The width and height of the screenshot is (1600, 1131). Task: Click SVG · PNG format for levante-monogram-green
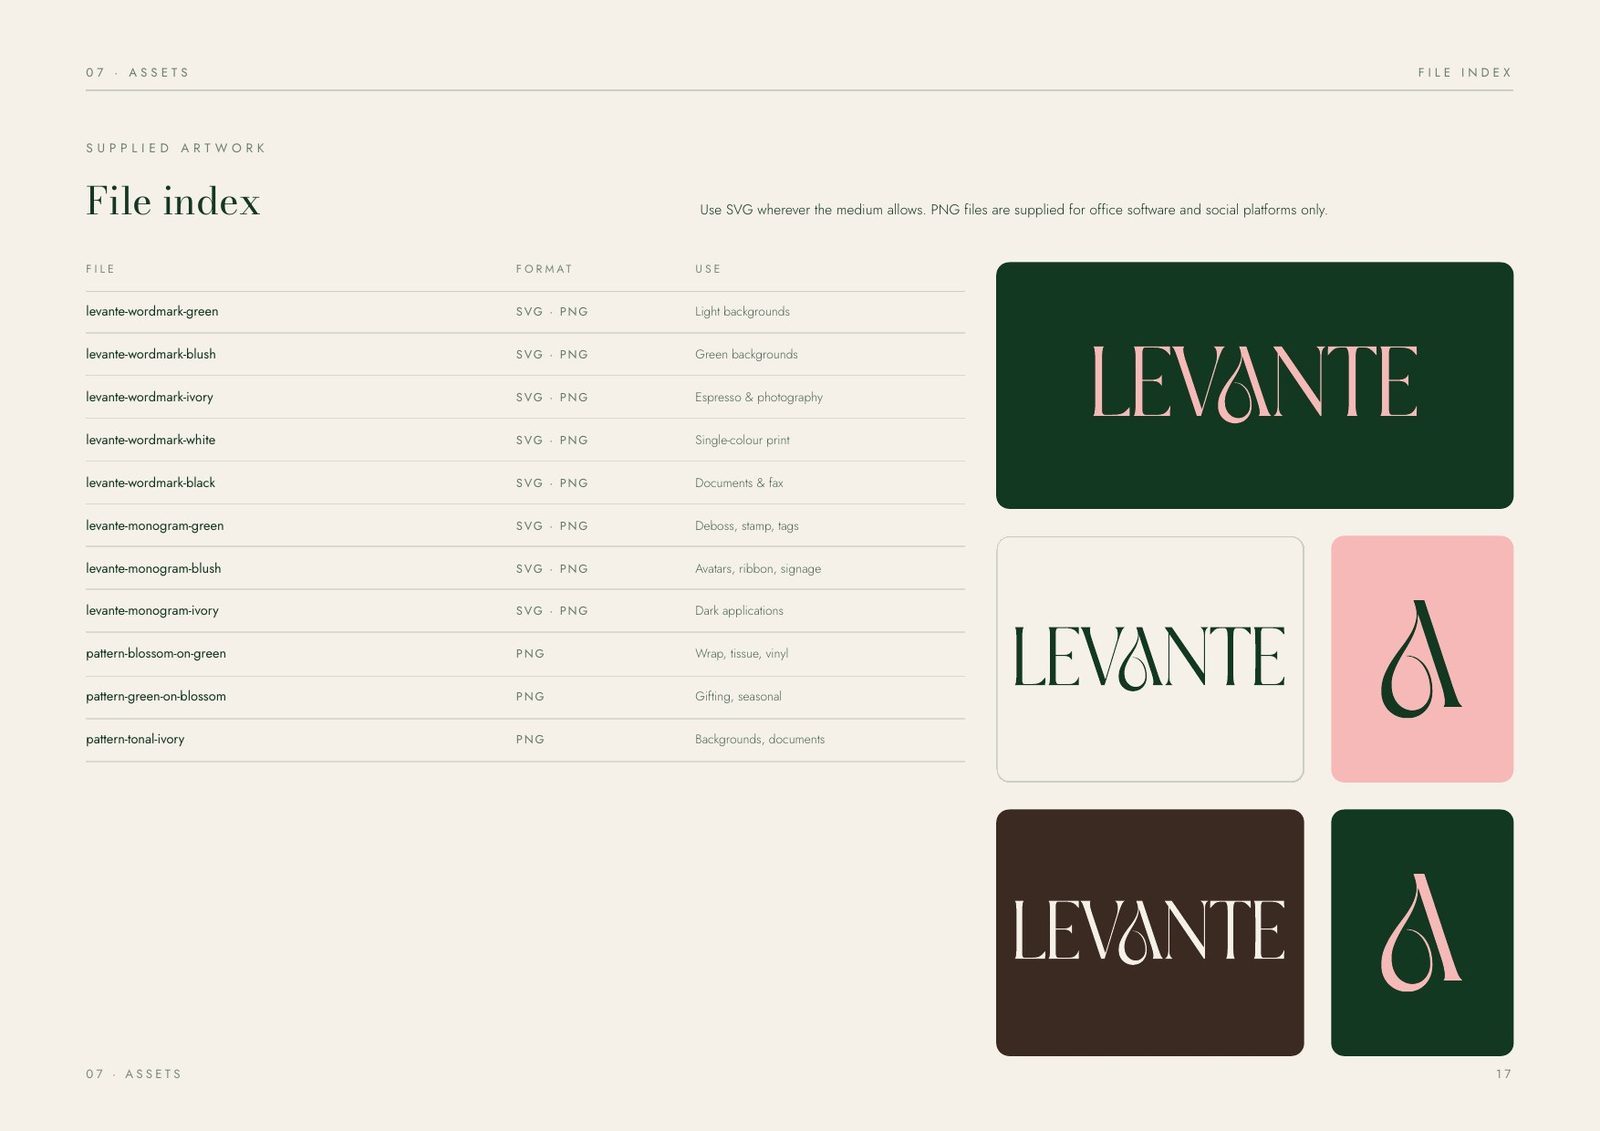coord(552,526)
